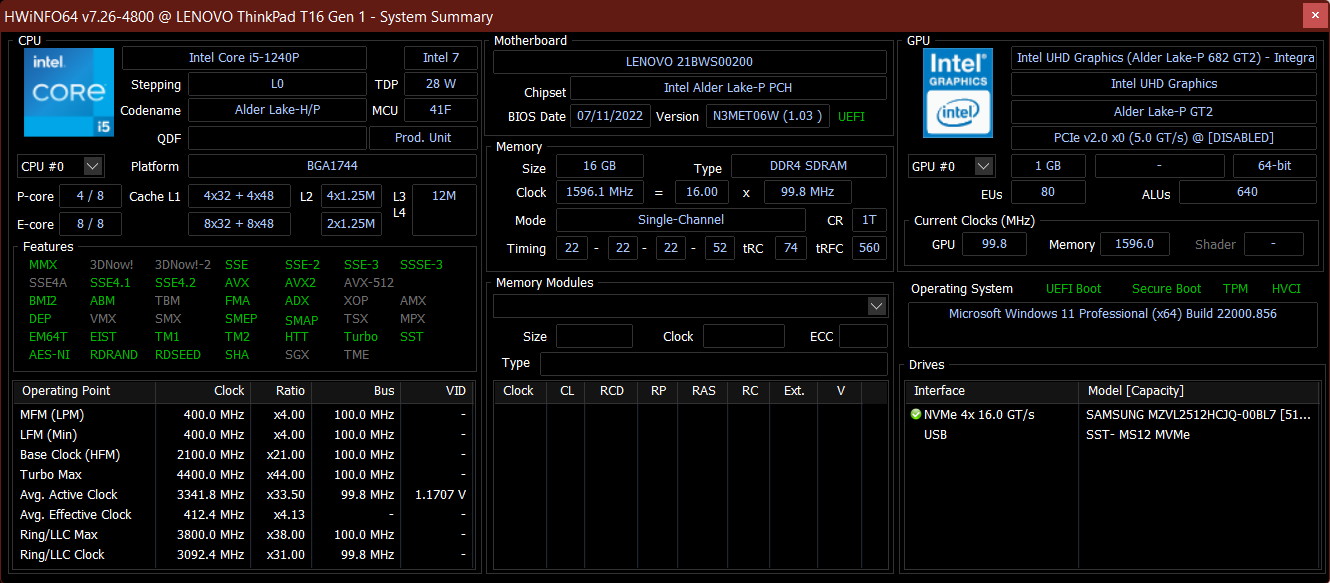Click the Platform value BGA1744
This screenshot has width=1330, height=583.
pos(333,166)
